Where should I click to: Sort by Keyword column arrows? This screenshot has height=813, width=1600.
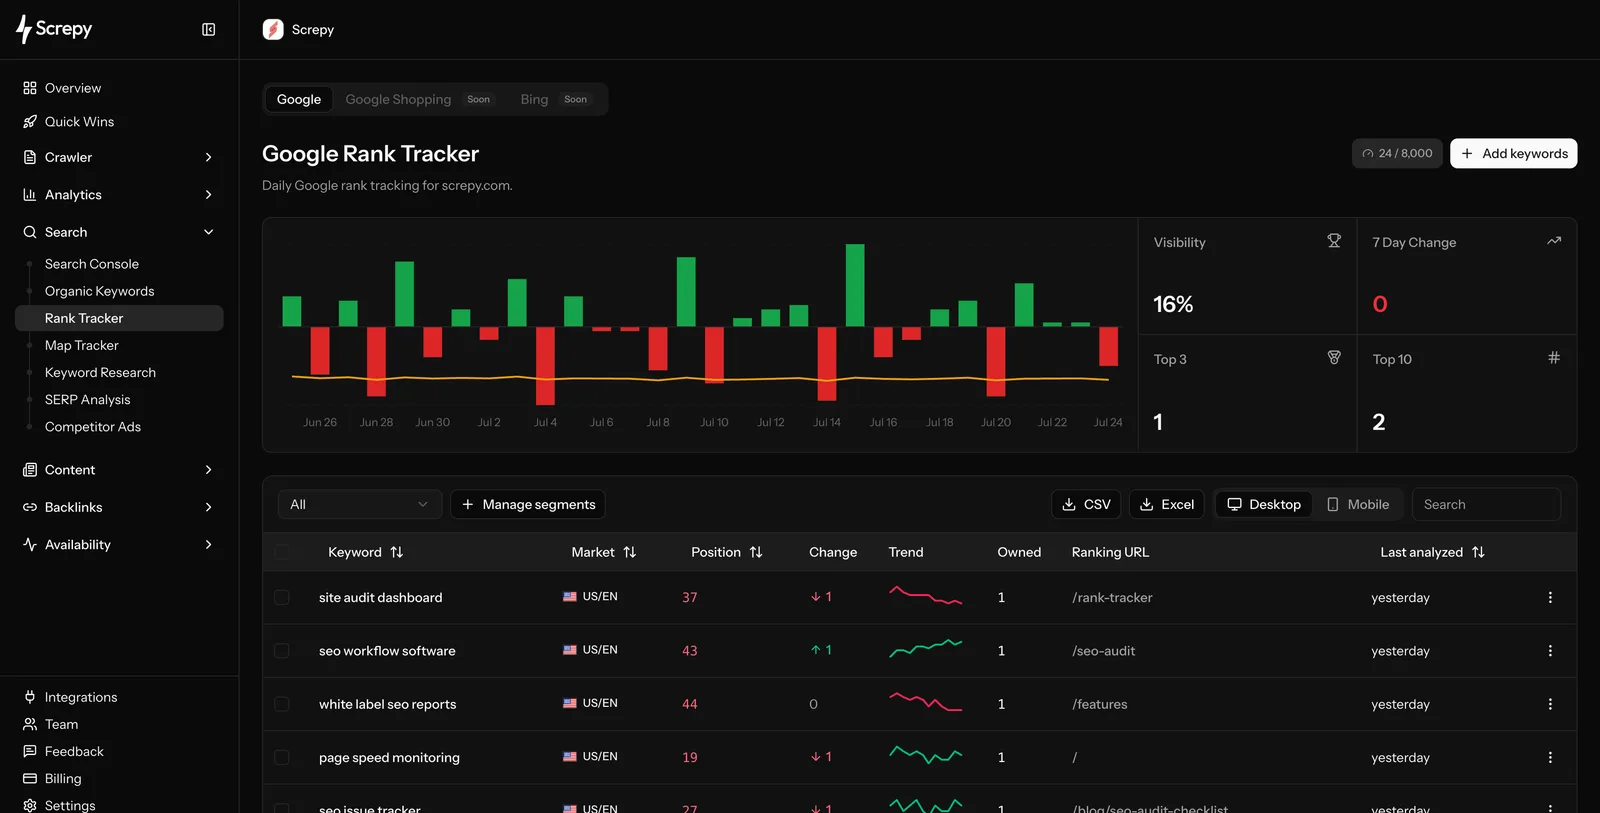tap(397, 552)
